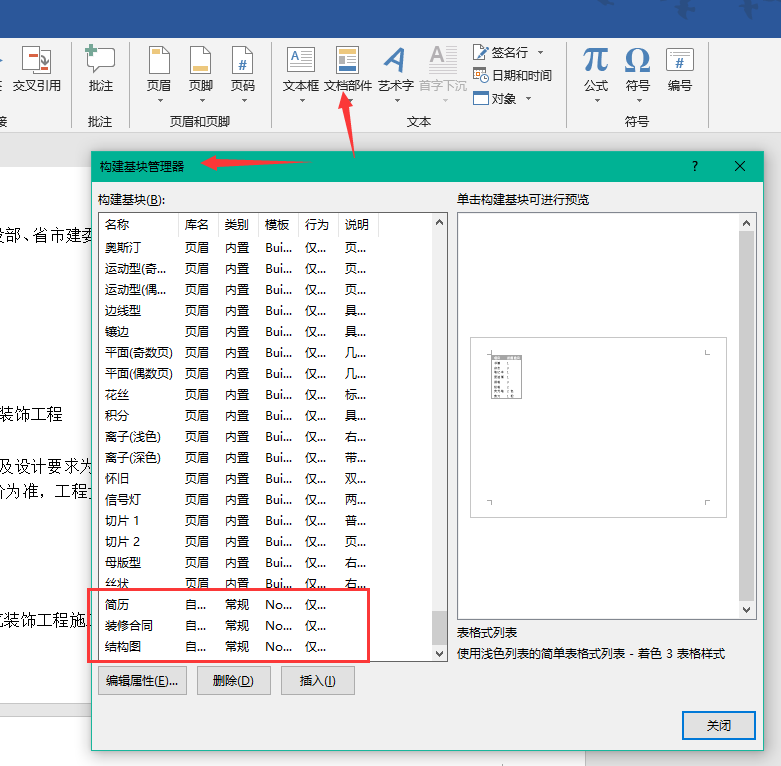Click the Insert (插入) button
781x766 pixels.
pos(318,680)
